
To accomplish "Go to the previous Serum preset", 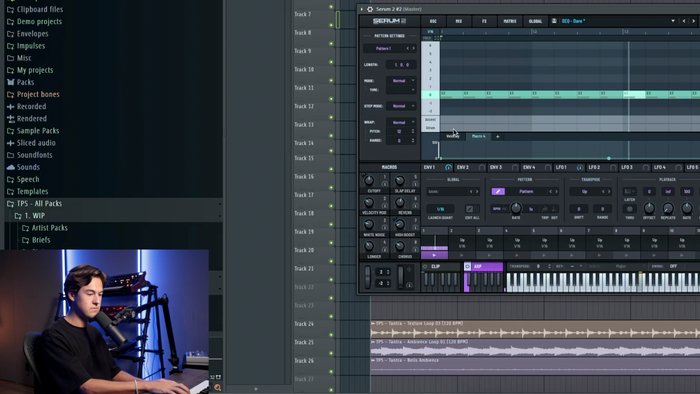I will pos(684,21).
